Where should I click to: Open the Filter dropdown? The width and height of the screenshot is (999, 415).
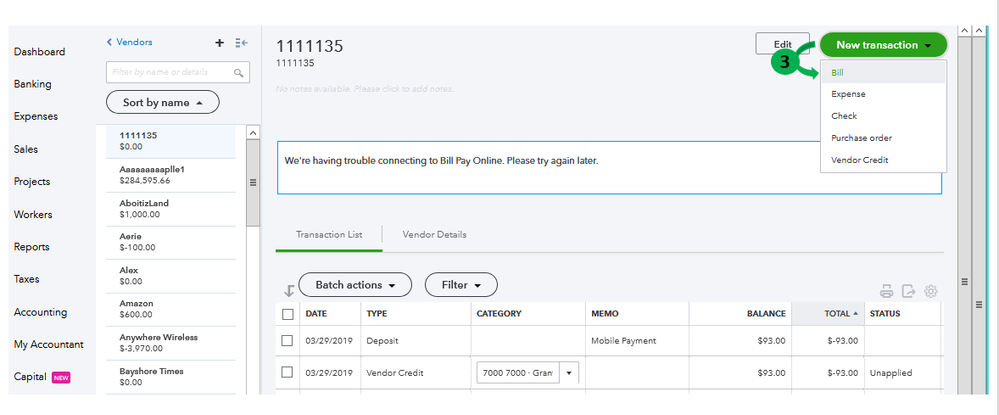click(x=461, y=285)
